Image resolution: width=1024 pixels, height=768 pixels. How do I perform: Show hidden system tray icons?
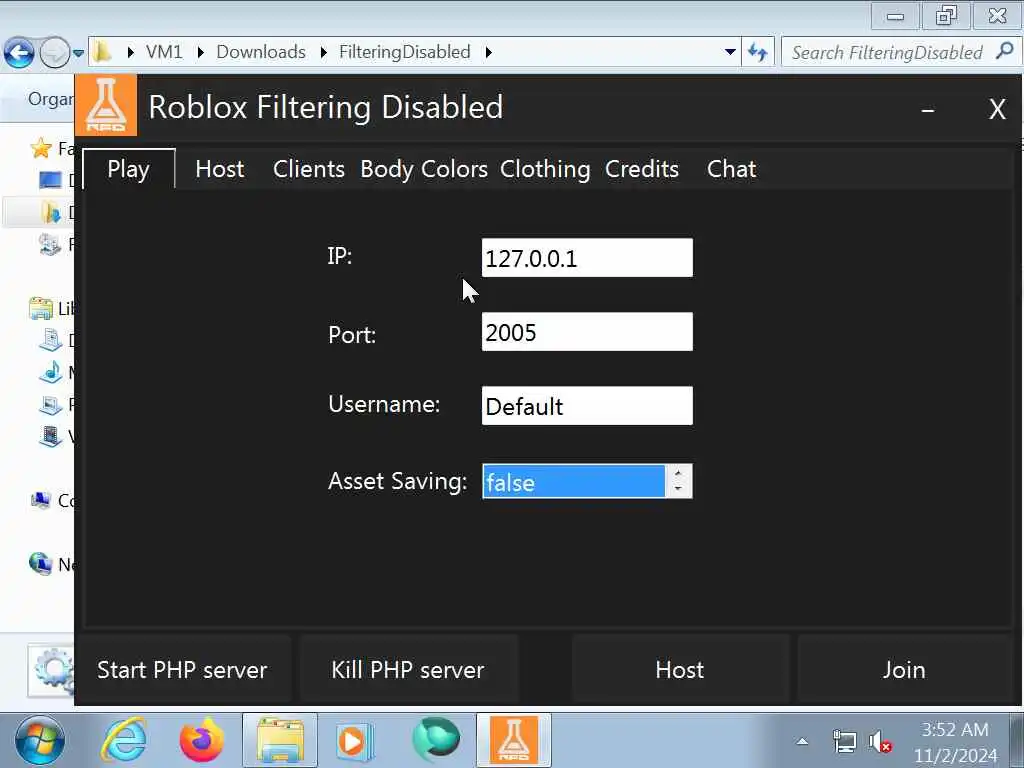803,741
